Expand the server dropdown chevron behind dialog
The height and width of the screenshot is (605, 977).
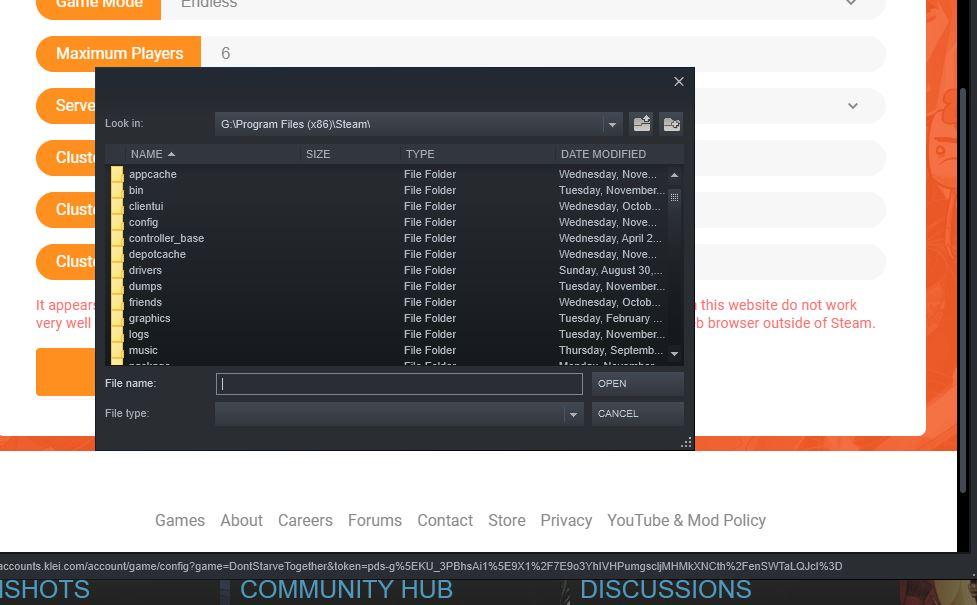852,106
